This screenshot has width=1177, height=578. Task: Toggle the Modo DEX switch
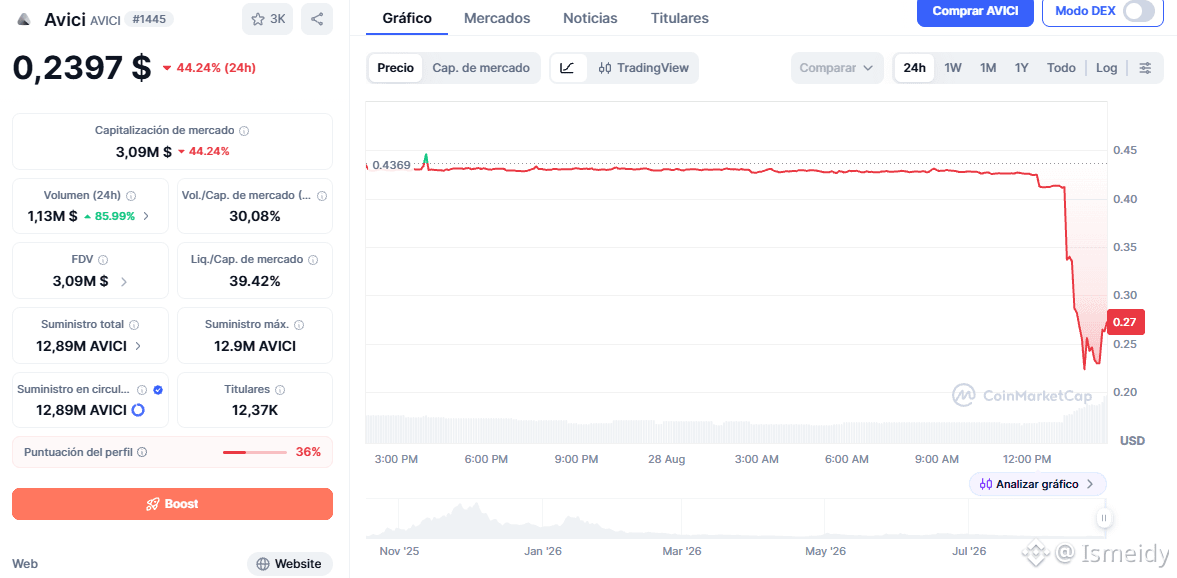[x=1139, y=11]
